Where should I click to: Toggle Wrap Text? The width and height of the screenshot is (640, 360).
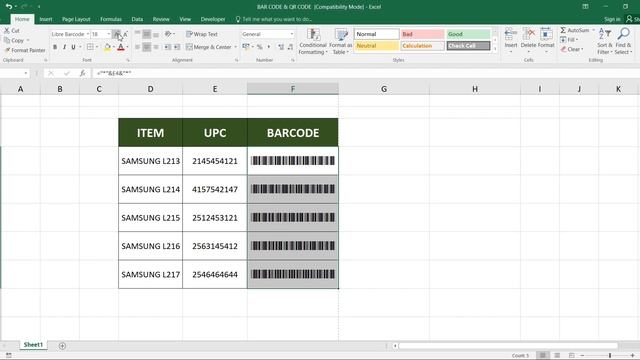click(202, 34)
